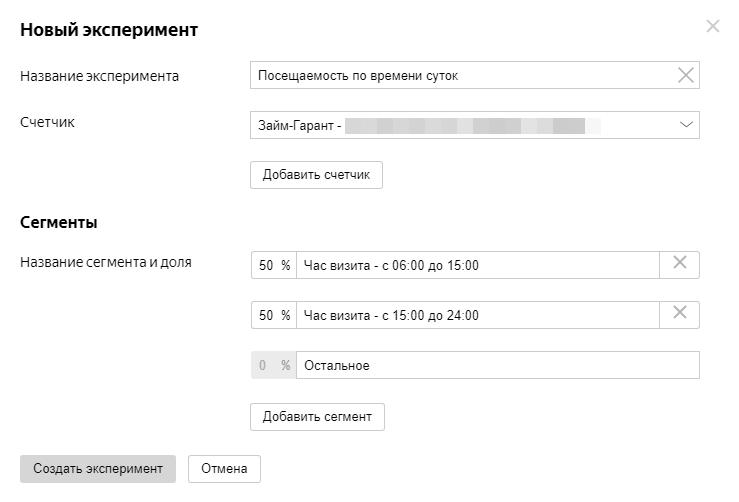This screenshot has width=739, height=502.
Task: Click the Сегменты section heading
Action: (x=59, y=222)
